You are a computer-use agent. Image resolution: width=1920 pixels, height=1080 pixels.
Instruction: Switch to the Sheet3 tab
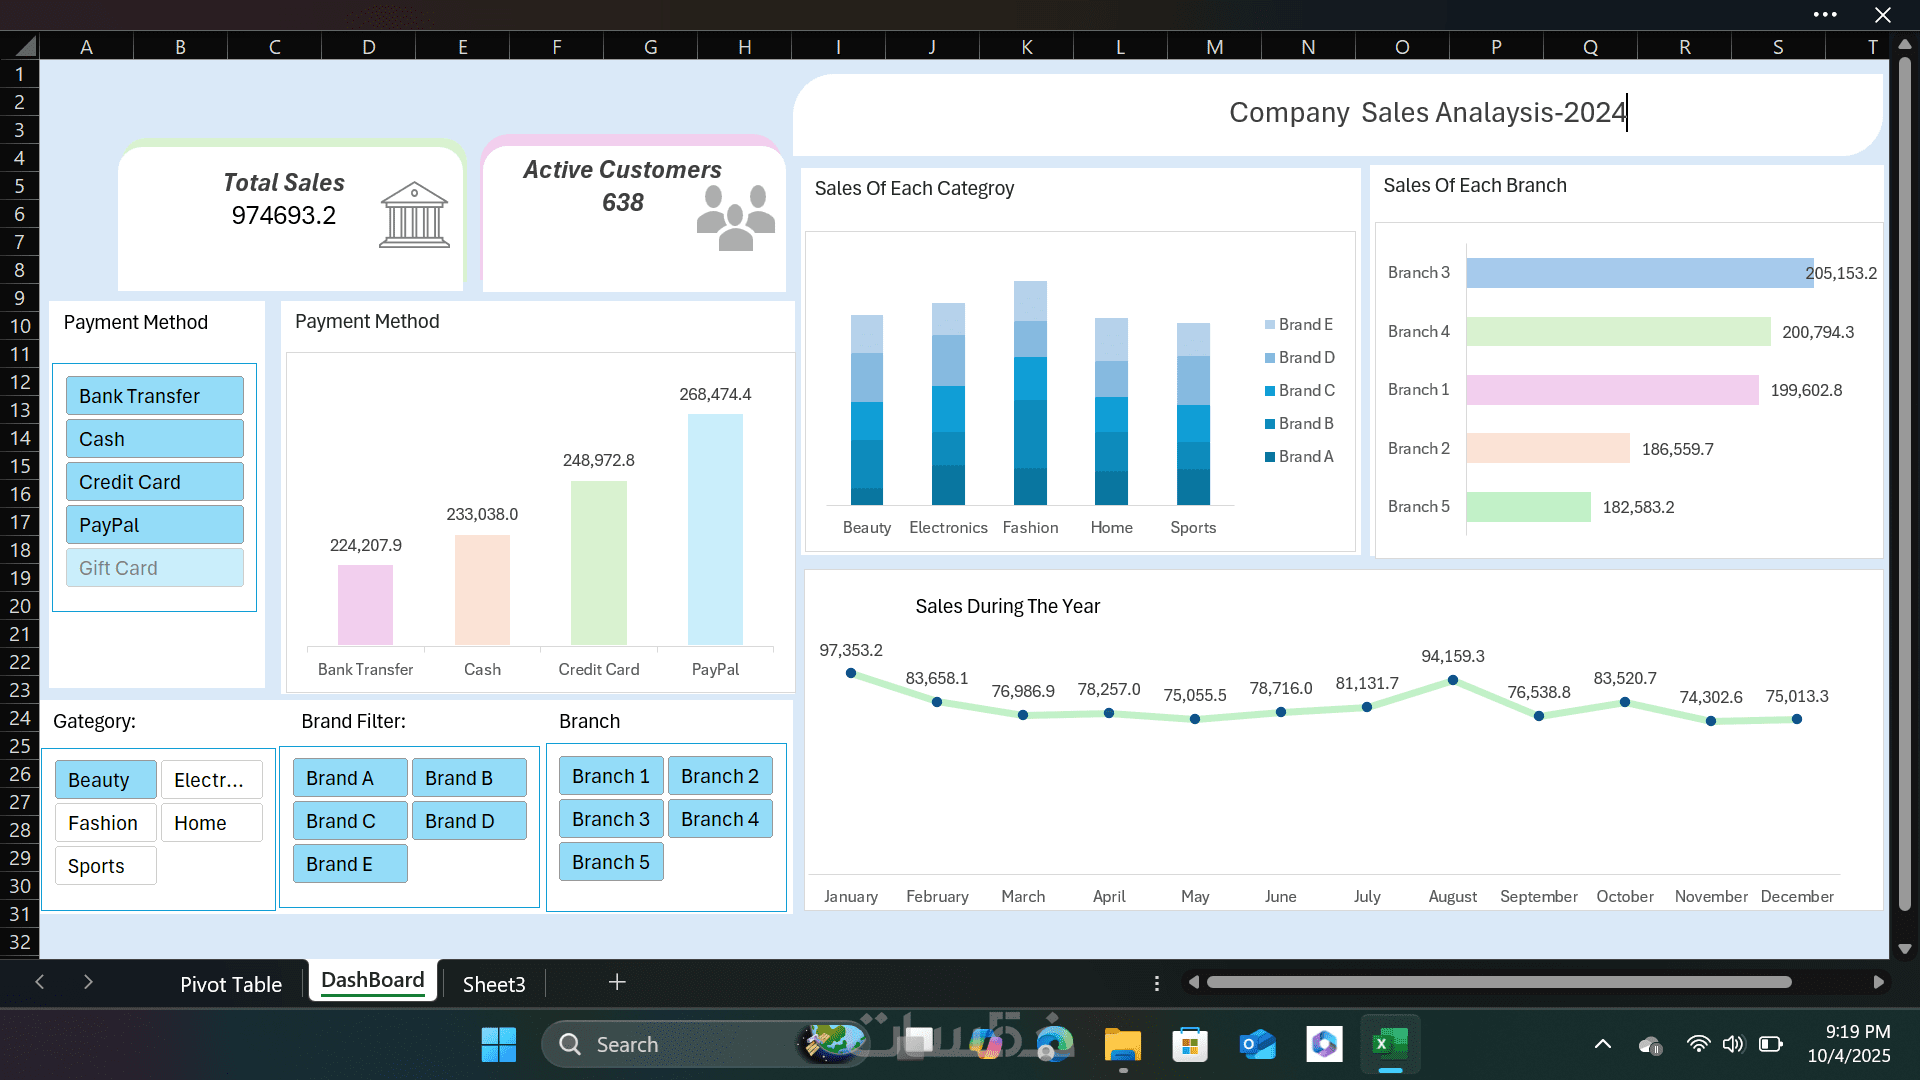pyautogui.click(x=494, y=984)
